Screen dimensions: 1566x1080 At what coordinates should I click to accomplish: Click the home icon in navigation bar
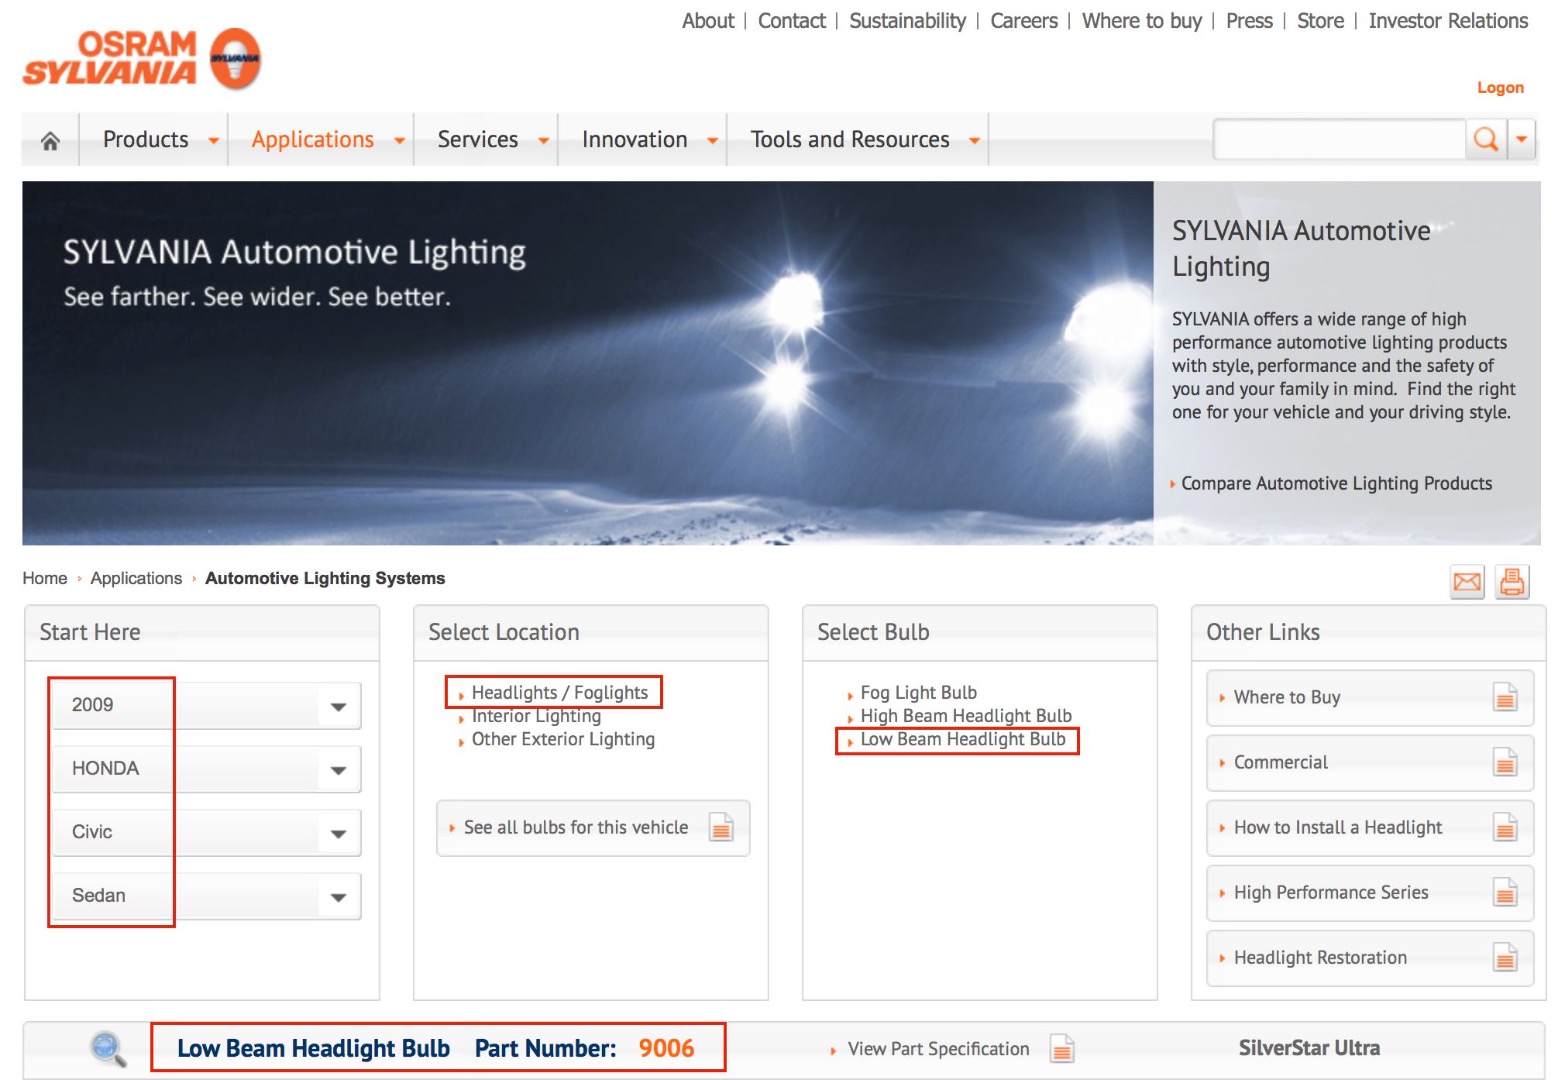pyautogui.click(x=50, y=141)
